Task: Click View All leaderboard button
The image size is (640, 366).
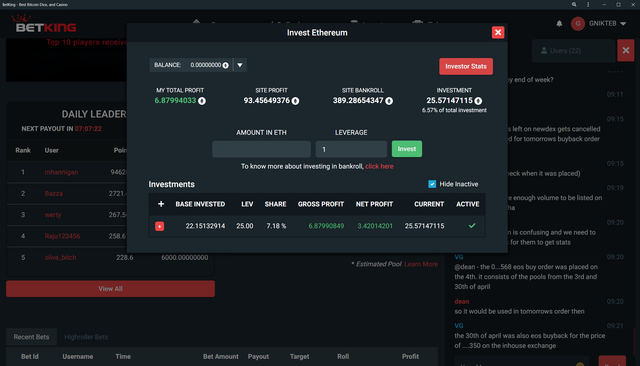Action: (110, 288)
